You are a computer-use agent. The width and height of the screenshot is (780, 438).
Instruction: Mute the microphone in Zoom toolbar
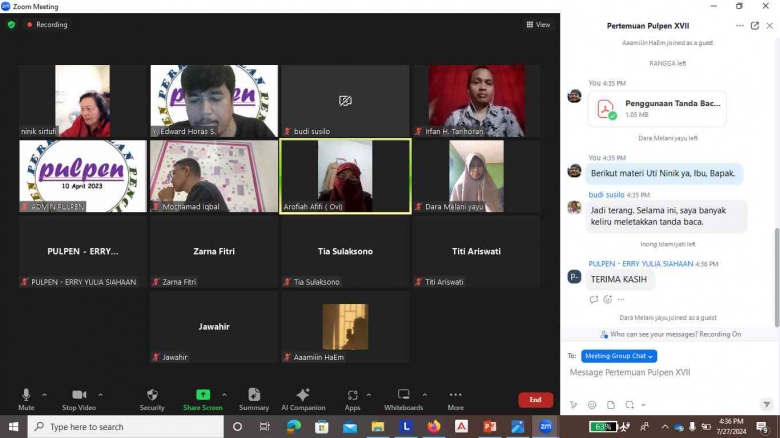coord(26,395)
